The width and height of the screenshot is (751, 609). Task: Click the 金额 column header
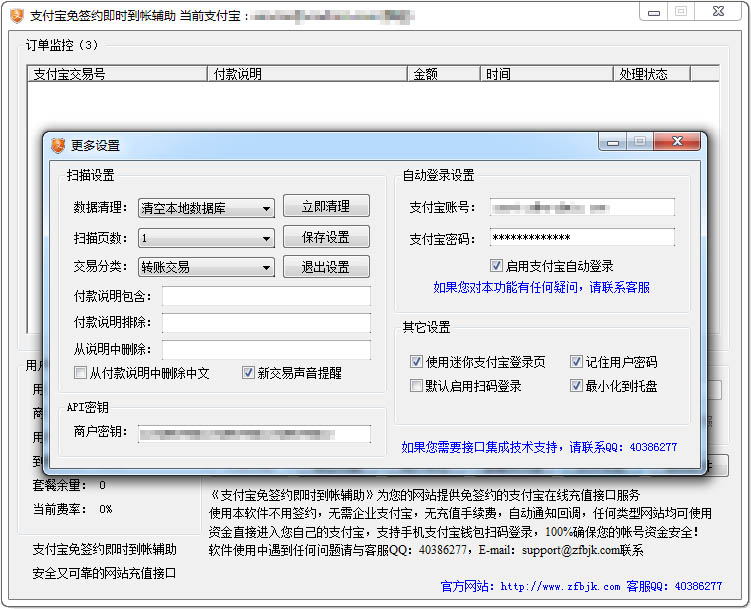(444, 74)
